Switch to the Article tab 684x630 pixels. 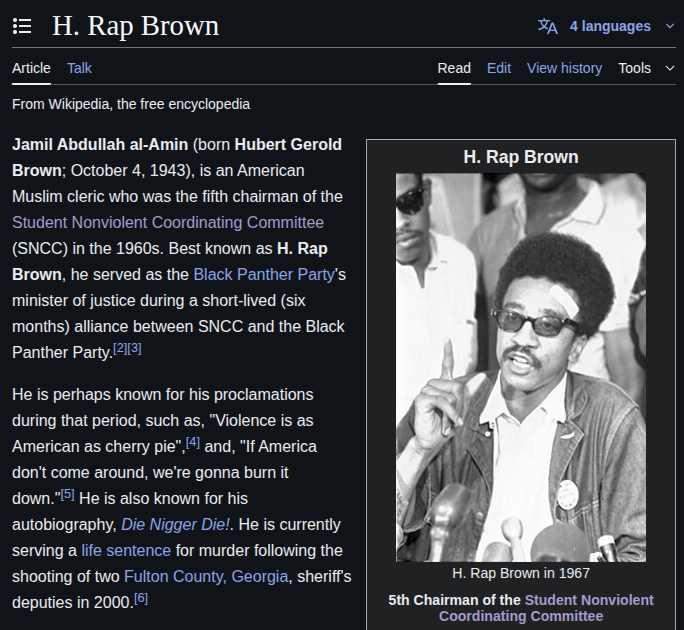coord(31,68)
